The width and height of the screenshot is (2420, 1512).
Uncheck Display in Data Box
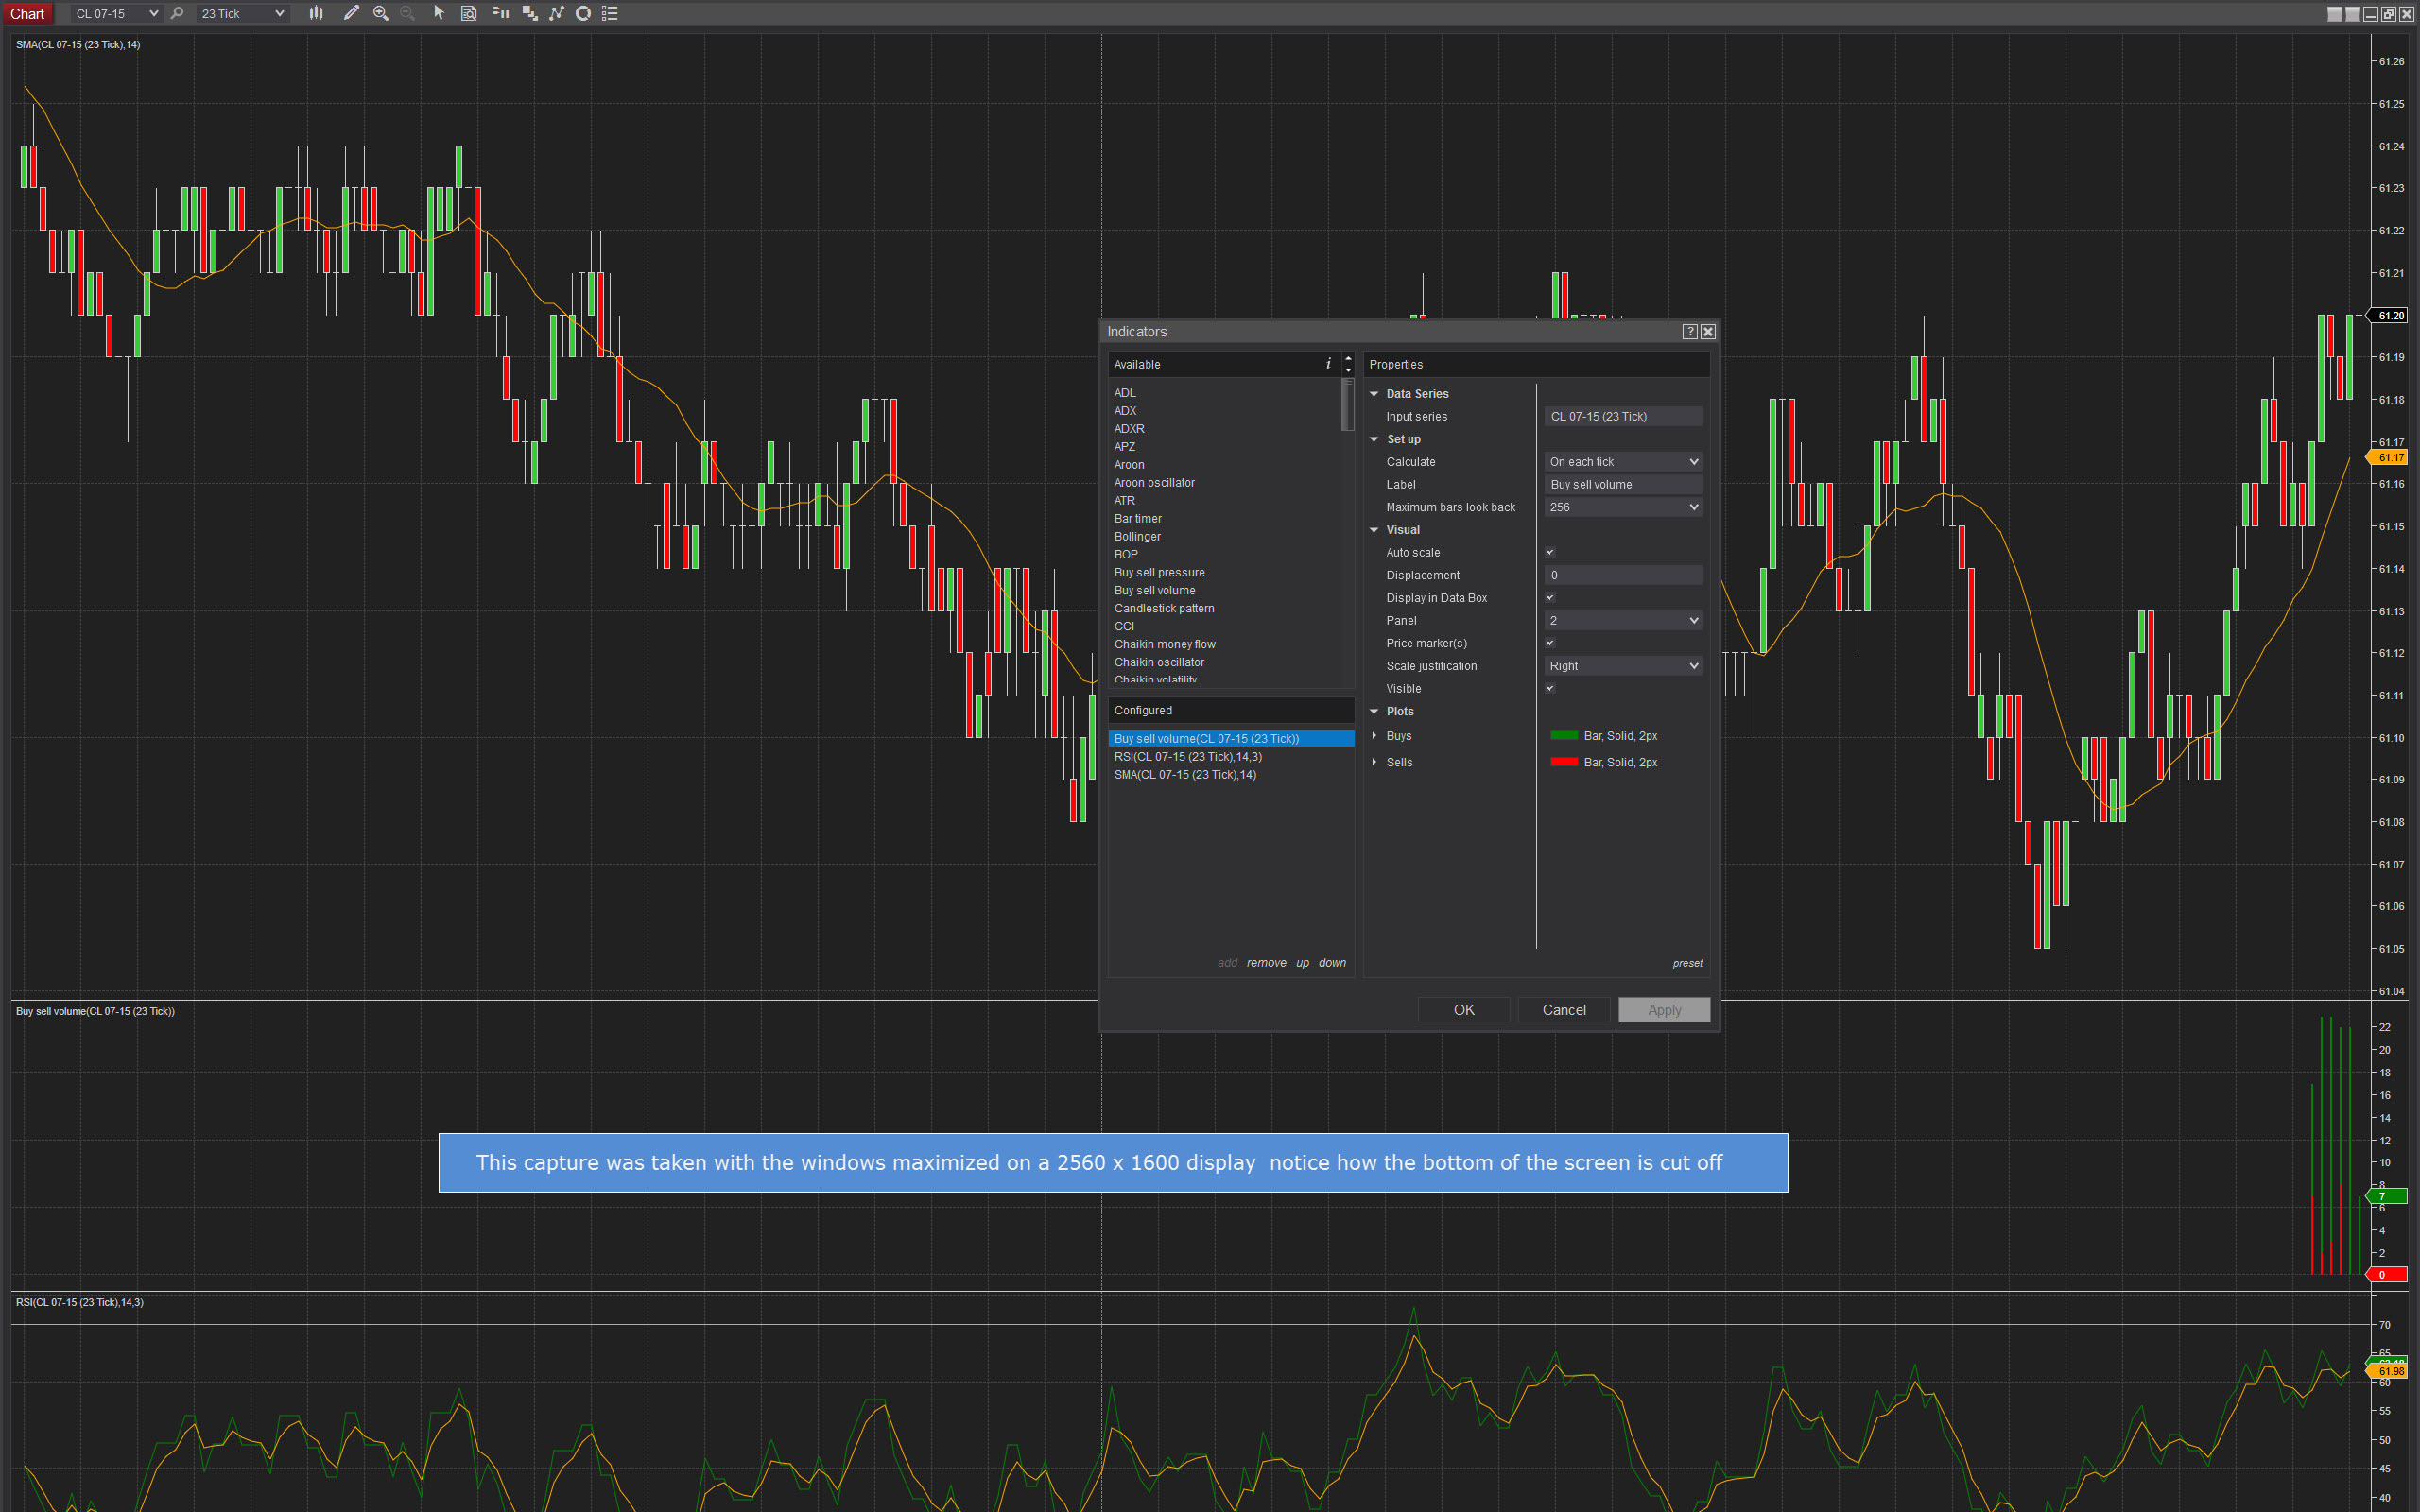[1550, 598]
